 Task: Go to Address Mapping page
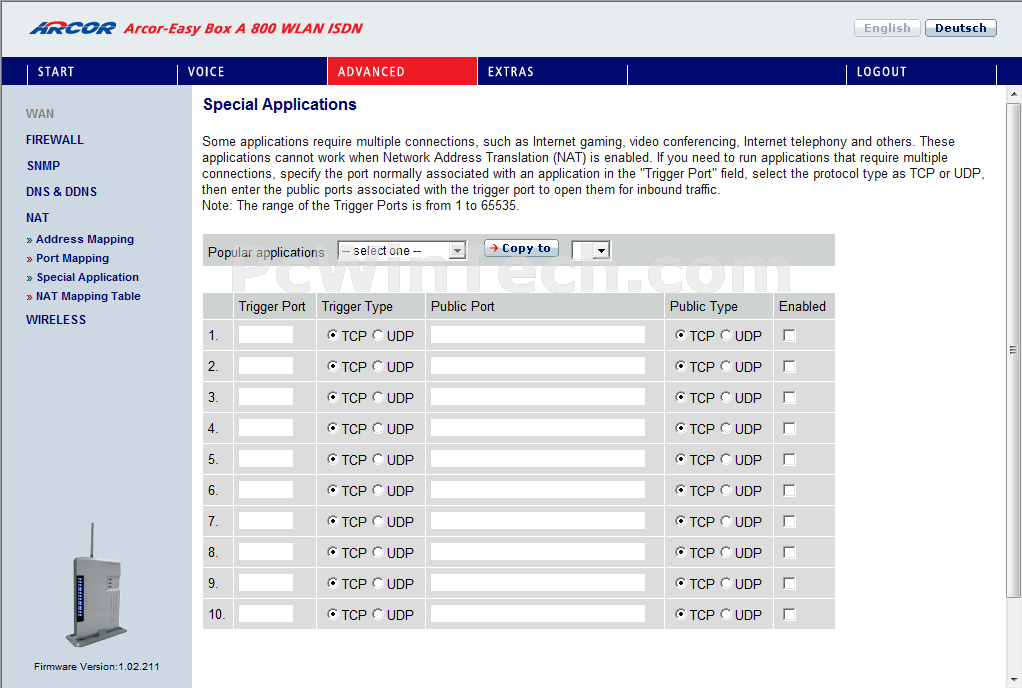point(85,239)
